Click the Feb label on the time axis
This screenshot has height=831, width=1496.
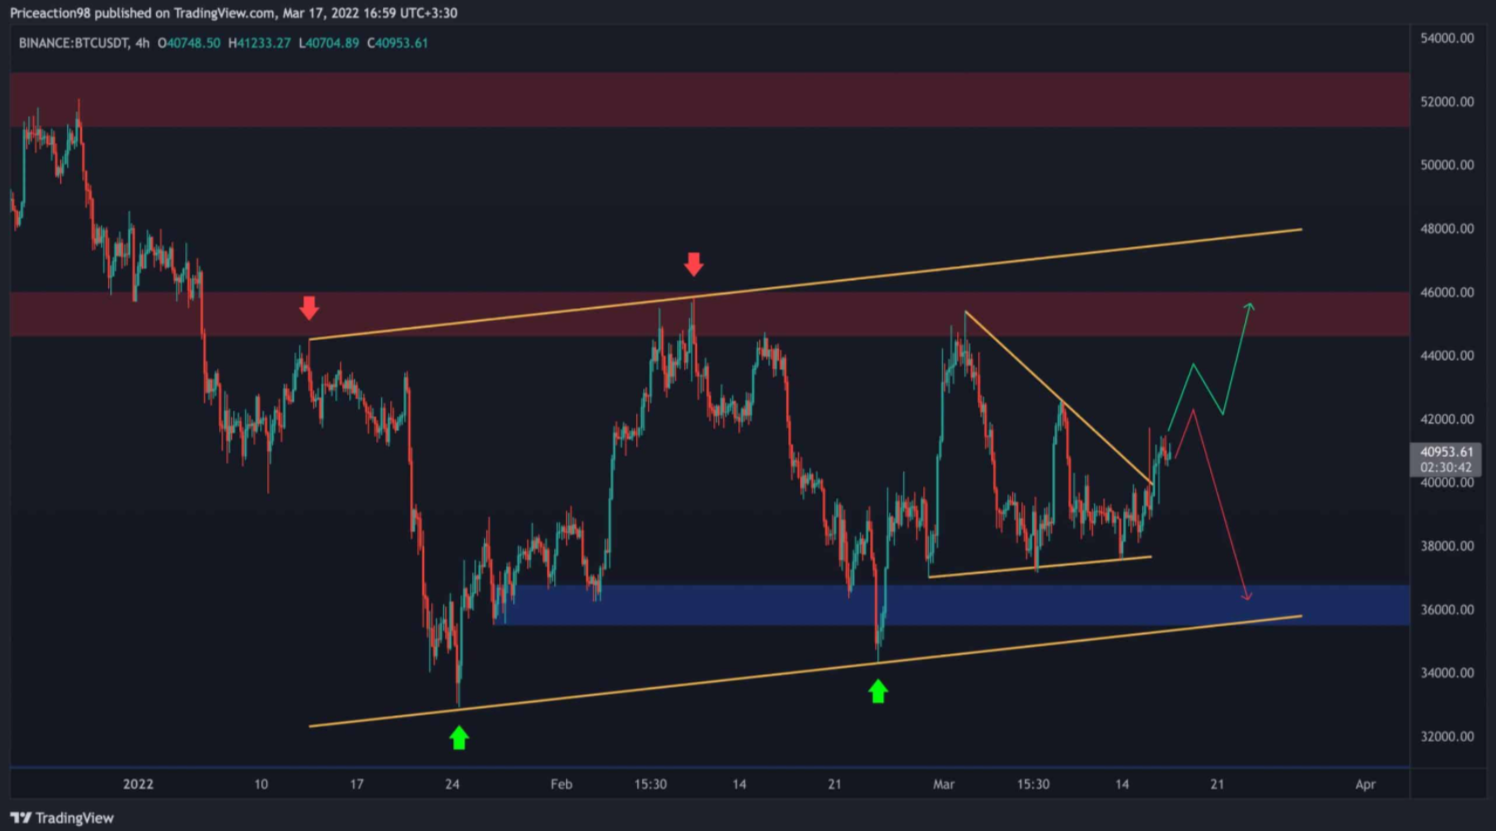[561, 784]
